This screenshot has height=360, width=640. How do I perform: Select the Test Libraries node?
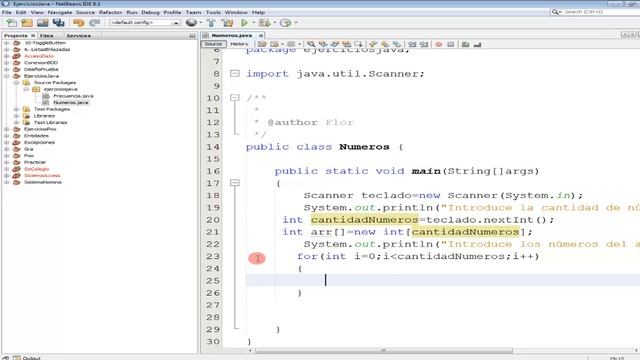point(50,122)
